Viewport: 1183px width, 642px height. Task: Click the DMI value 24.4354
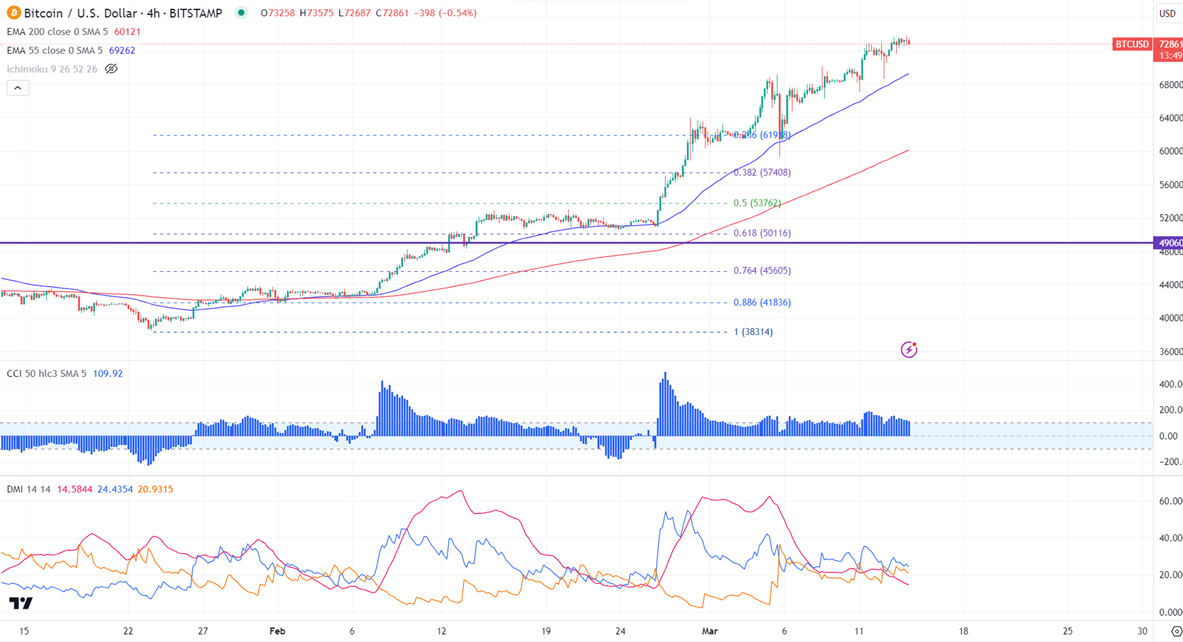tap(115, 490)
